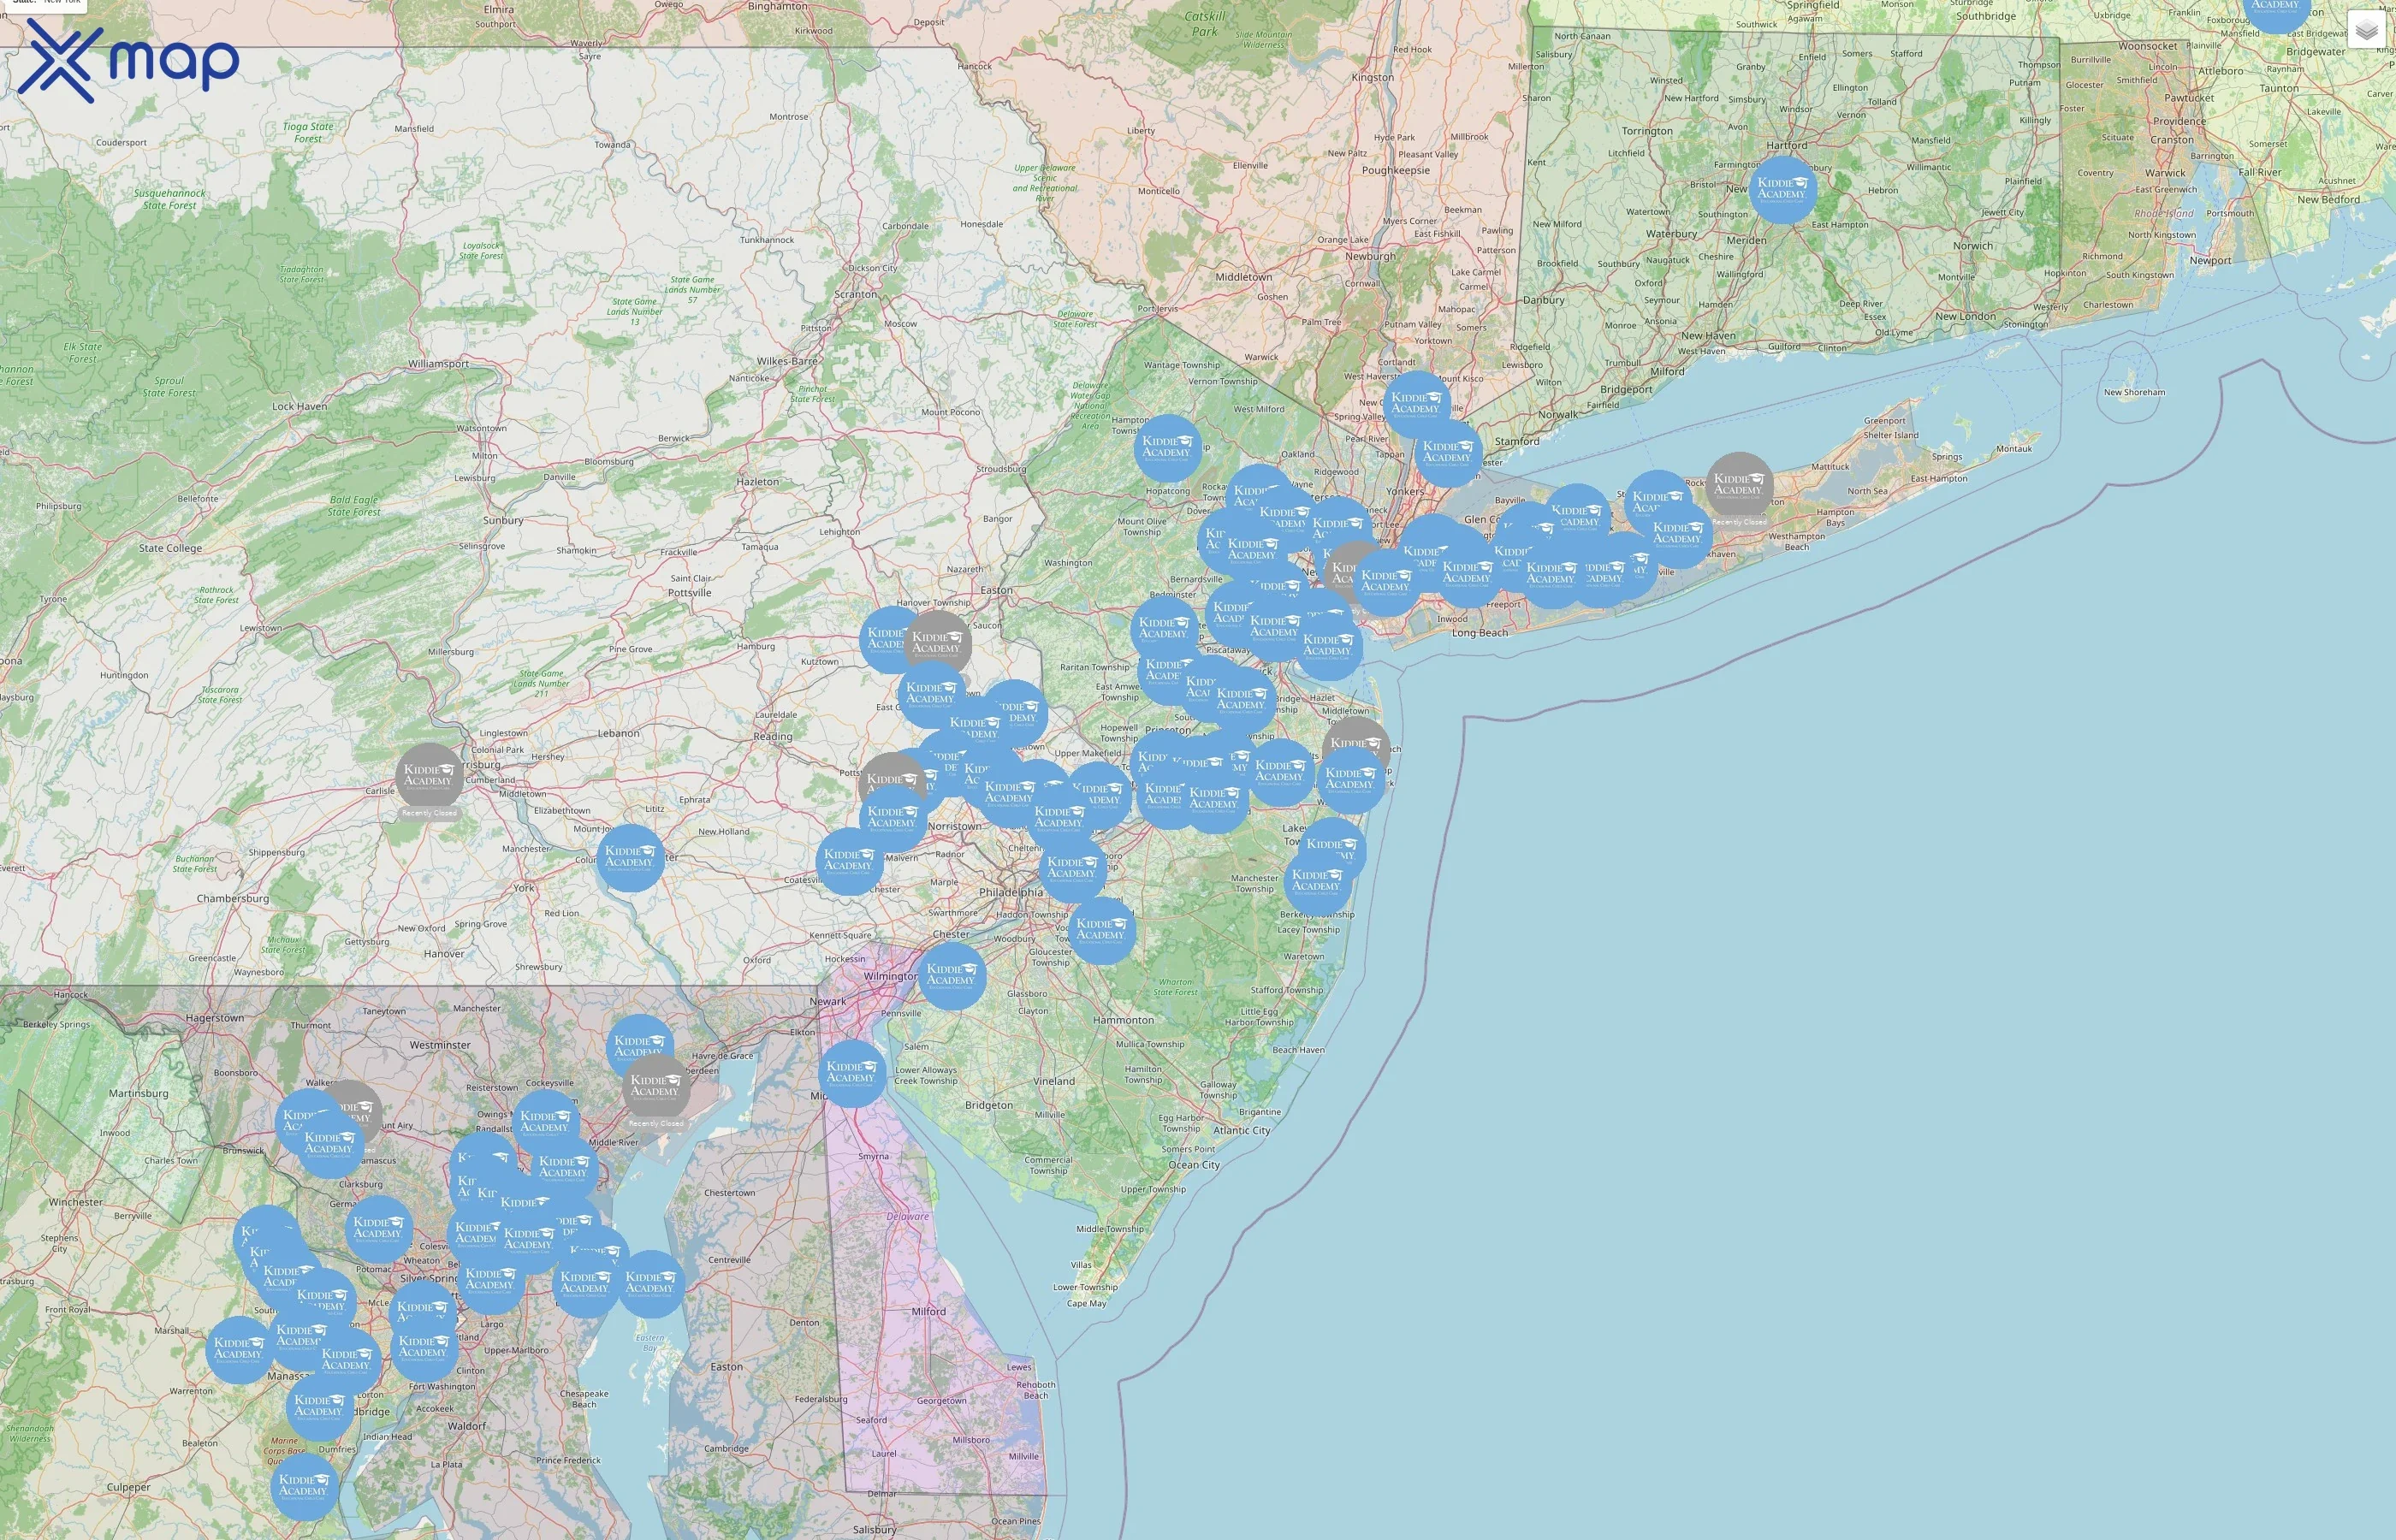Open gray Recently Closed marker near Aberdeen, Maryland
Image resolution: width=2396 pixels, height=1540 pixels.
656,1086
